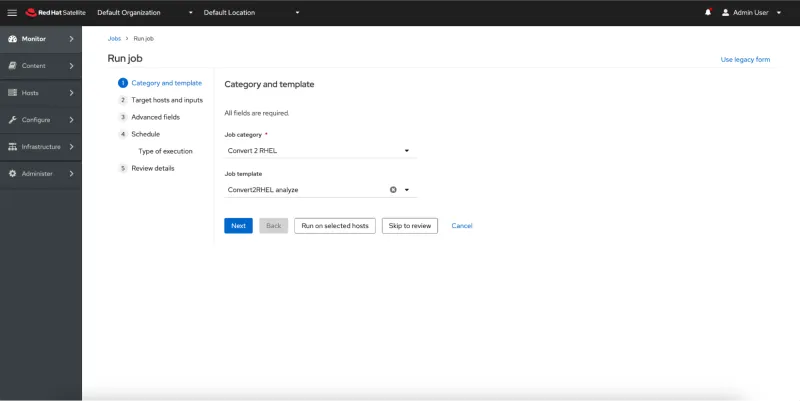This screenshot has height=401, width=800.
Task: Open the Default Location dropdown
Action: tap(251, 12)
